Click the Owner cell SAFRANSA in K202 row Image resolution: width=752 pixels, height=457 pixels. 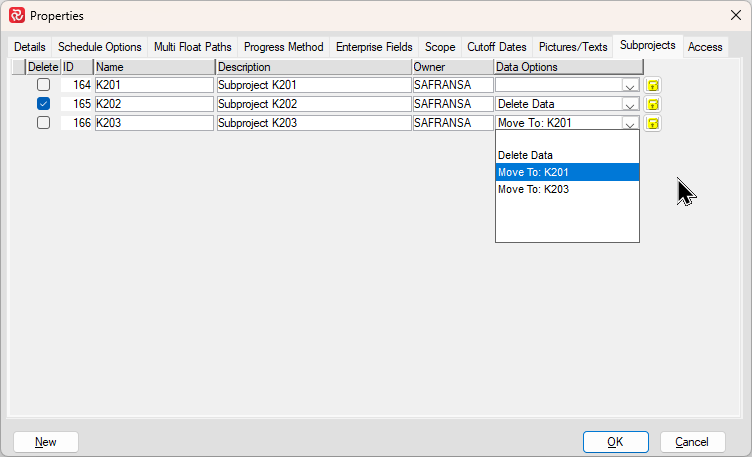coord(453,104)
